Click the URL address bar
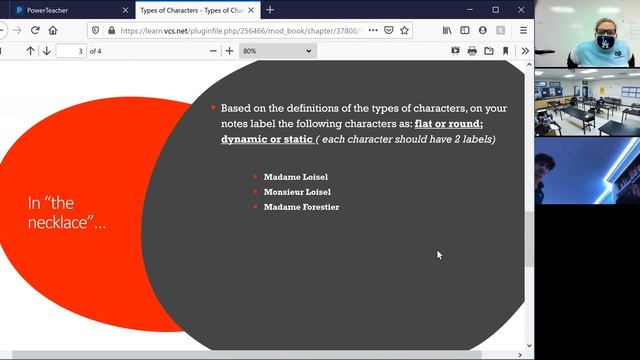The width and height of the screenshot is (640, 360). click(241, 31)
